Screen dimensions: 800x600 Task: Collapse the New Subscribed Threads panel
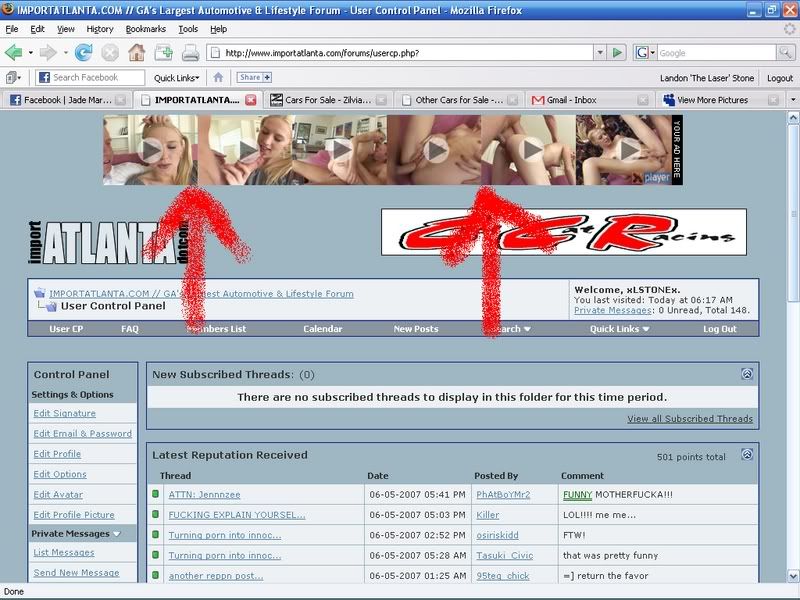[x=747, y=374]
